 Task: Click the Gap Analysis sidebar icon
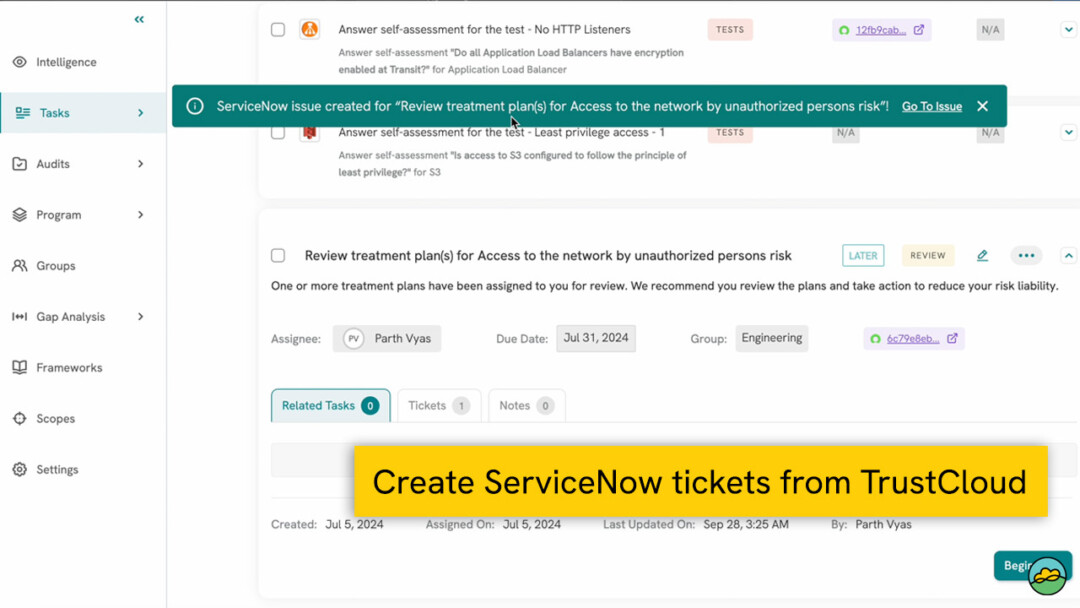[22, 316]
